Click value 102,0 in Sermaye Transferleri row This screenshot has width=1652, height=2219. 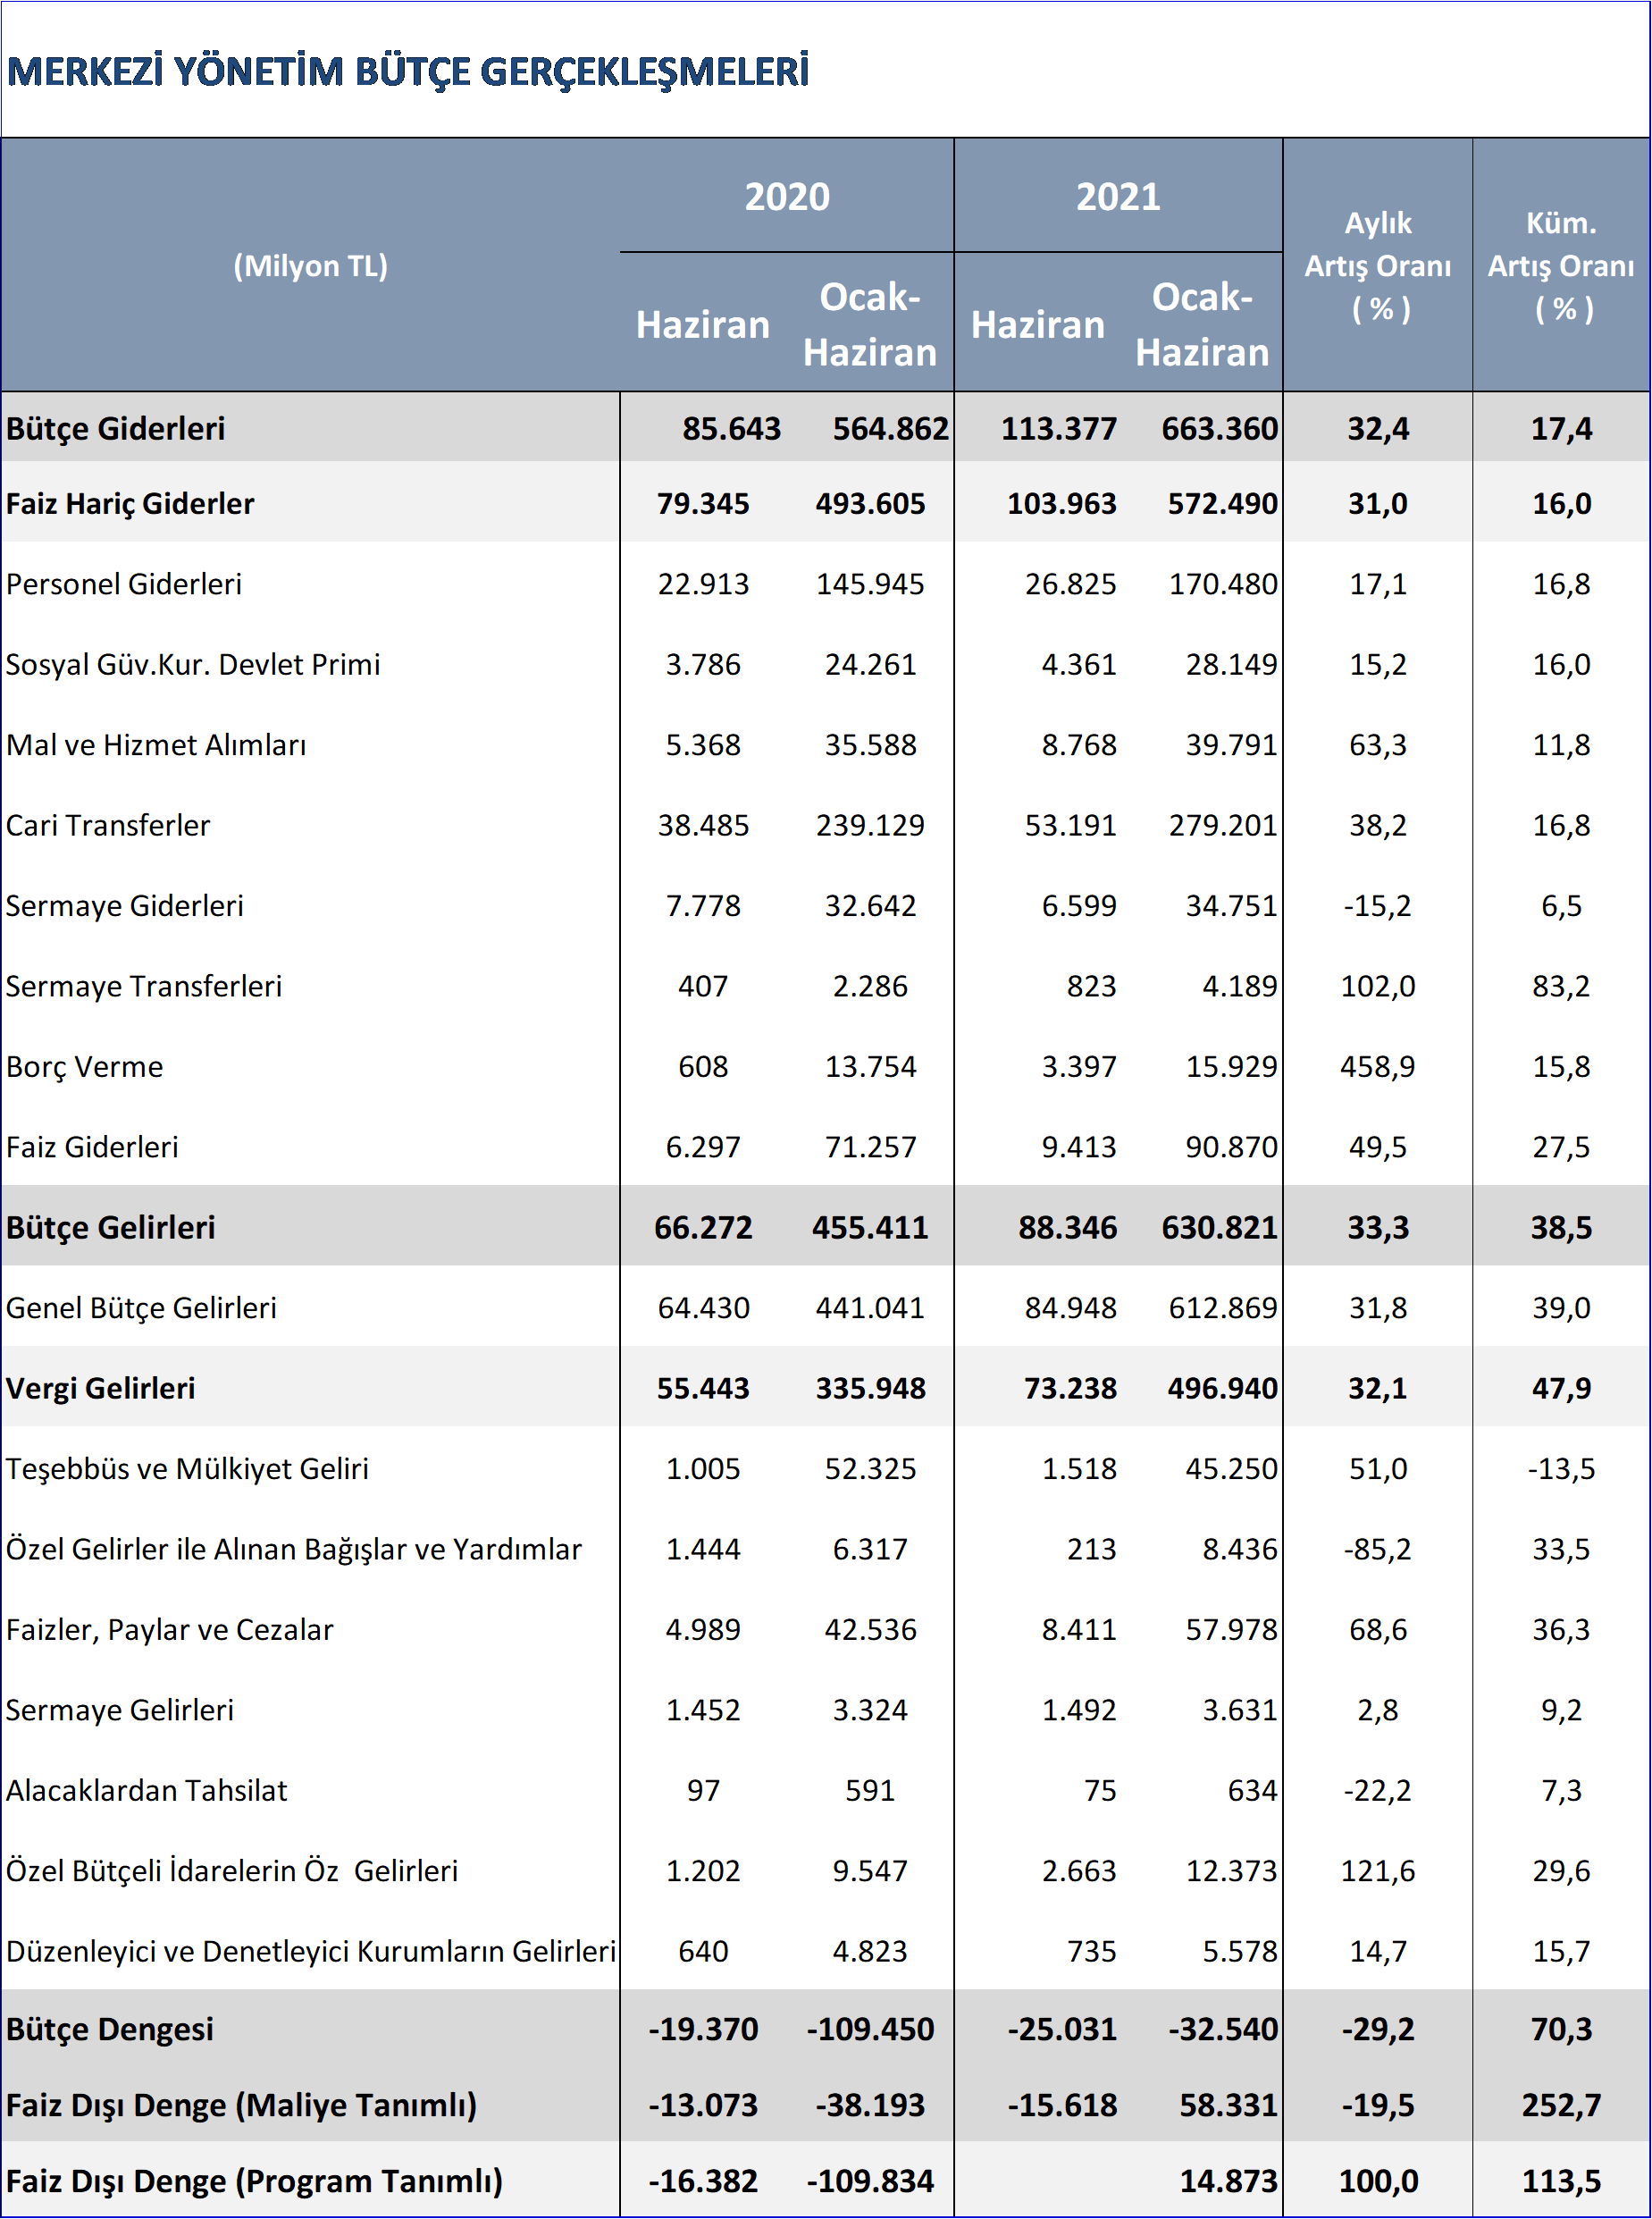(1377, 987)
